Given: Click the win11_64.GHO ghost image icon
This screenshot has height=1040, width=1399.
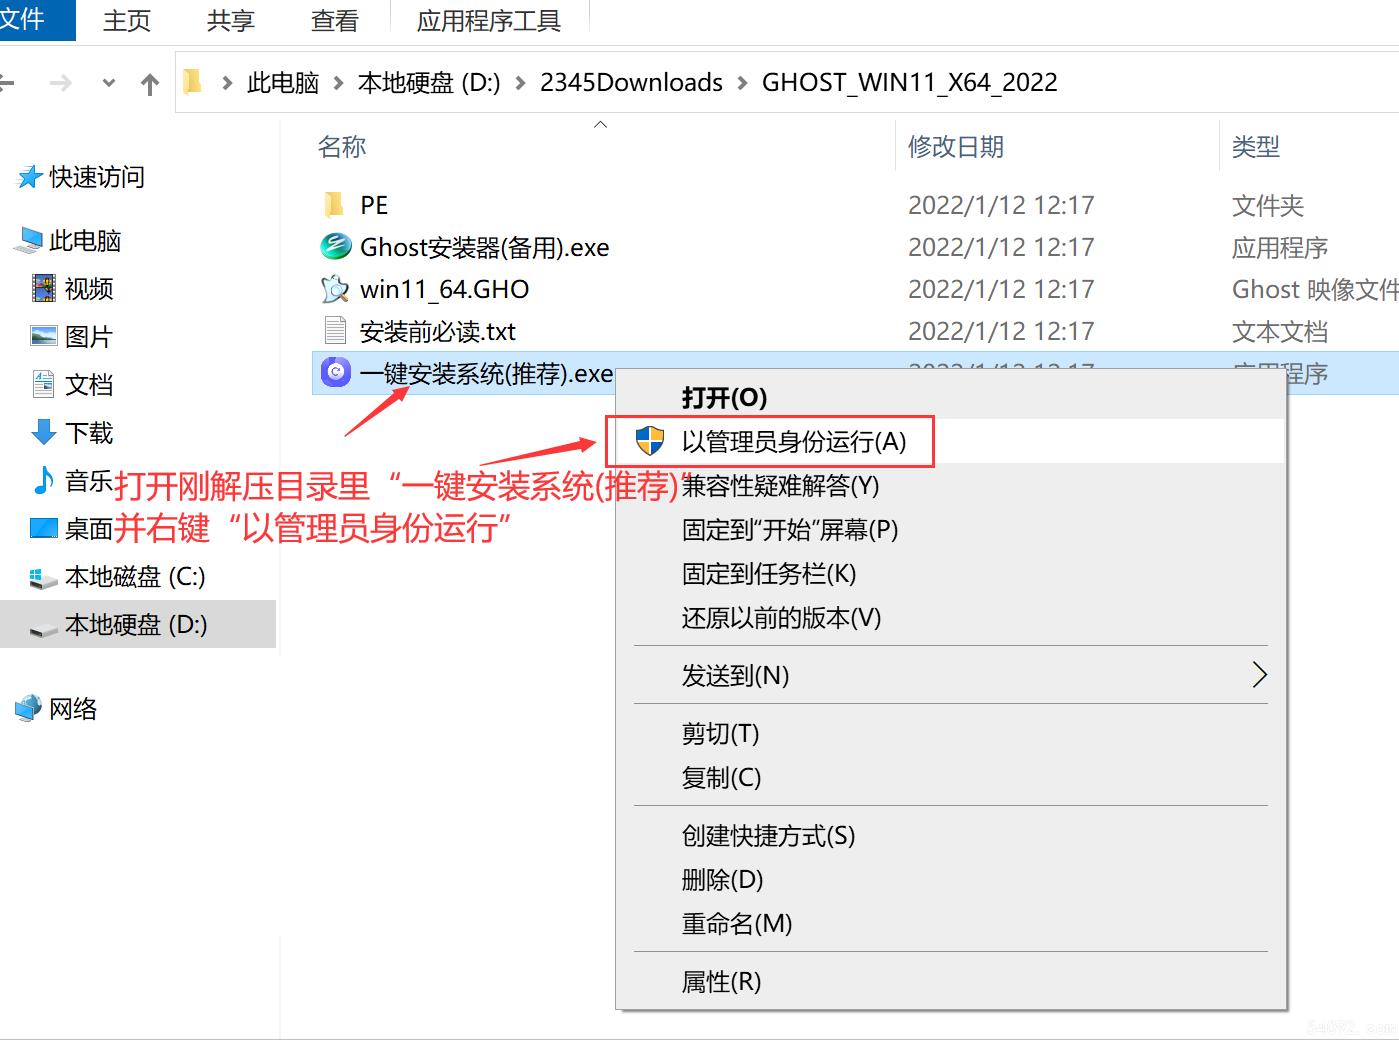Looking at the screenshot, I should pyautogui.click(x=335, y=288).
